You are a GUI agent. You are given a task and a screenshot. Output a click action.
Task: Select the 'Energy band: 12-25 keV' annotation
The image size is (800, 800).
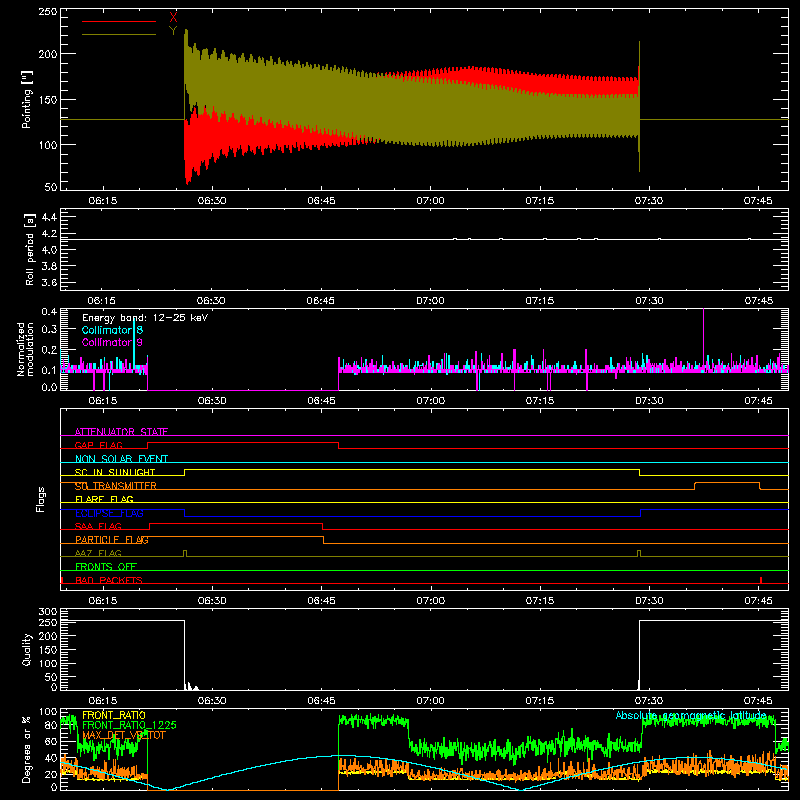pos(145,318)
